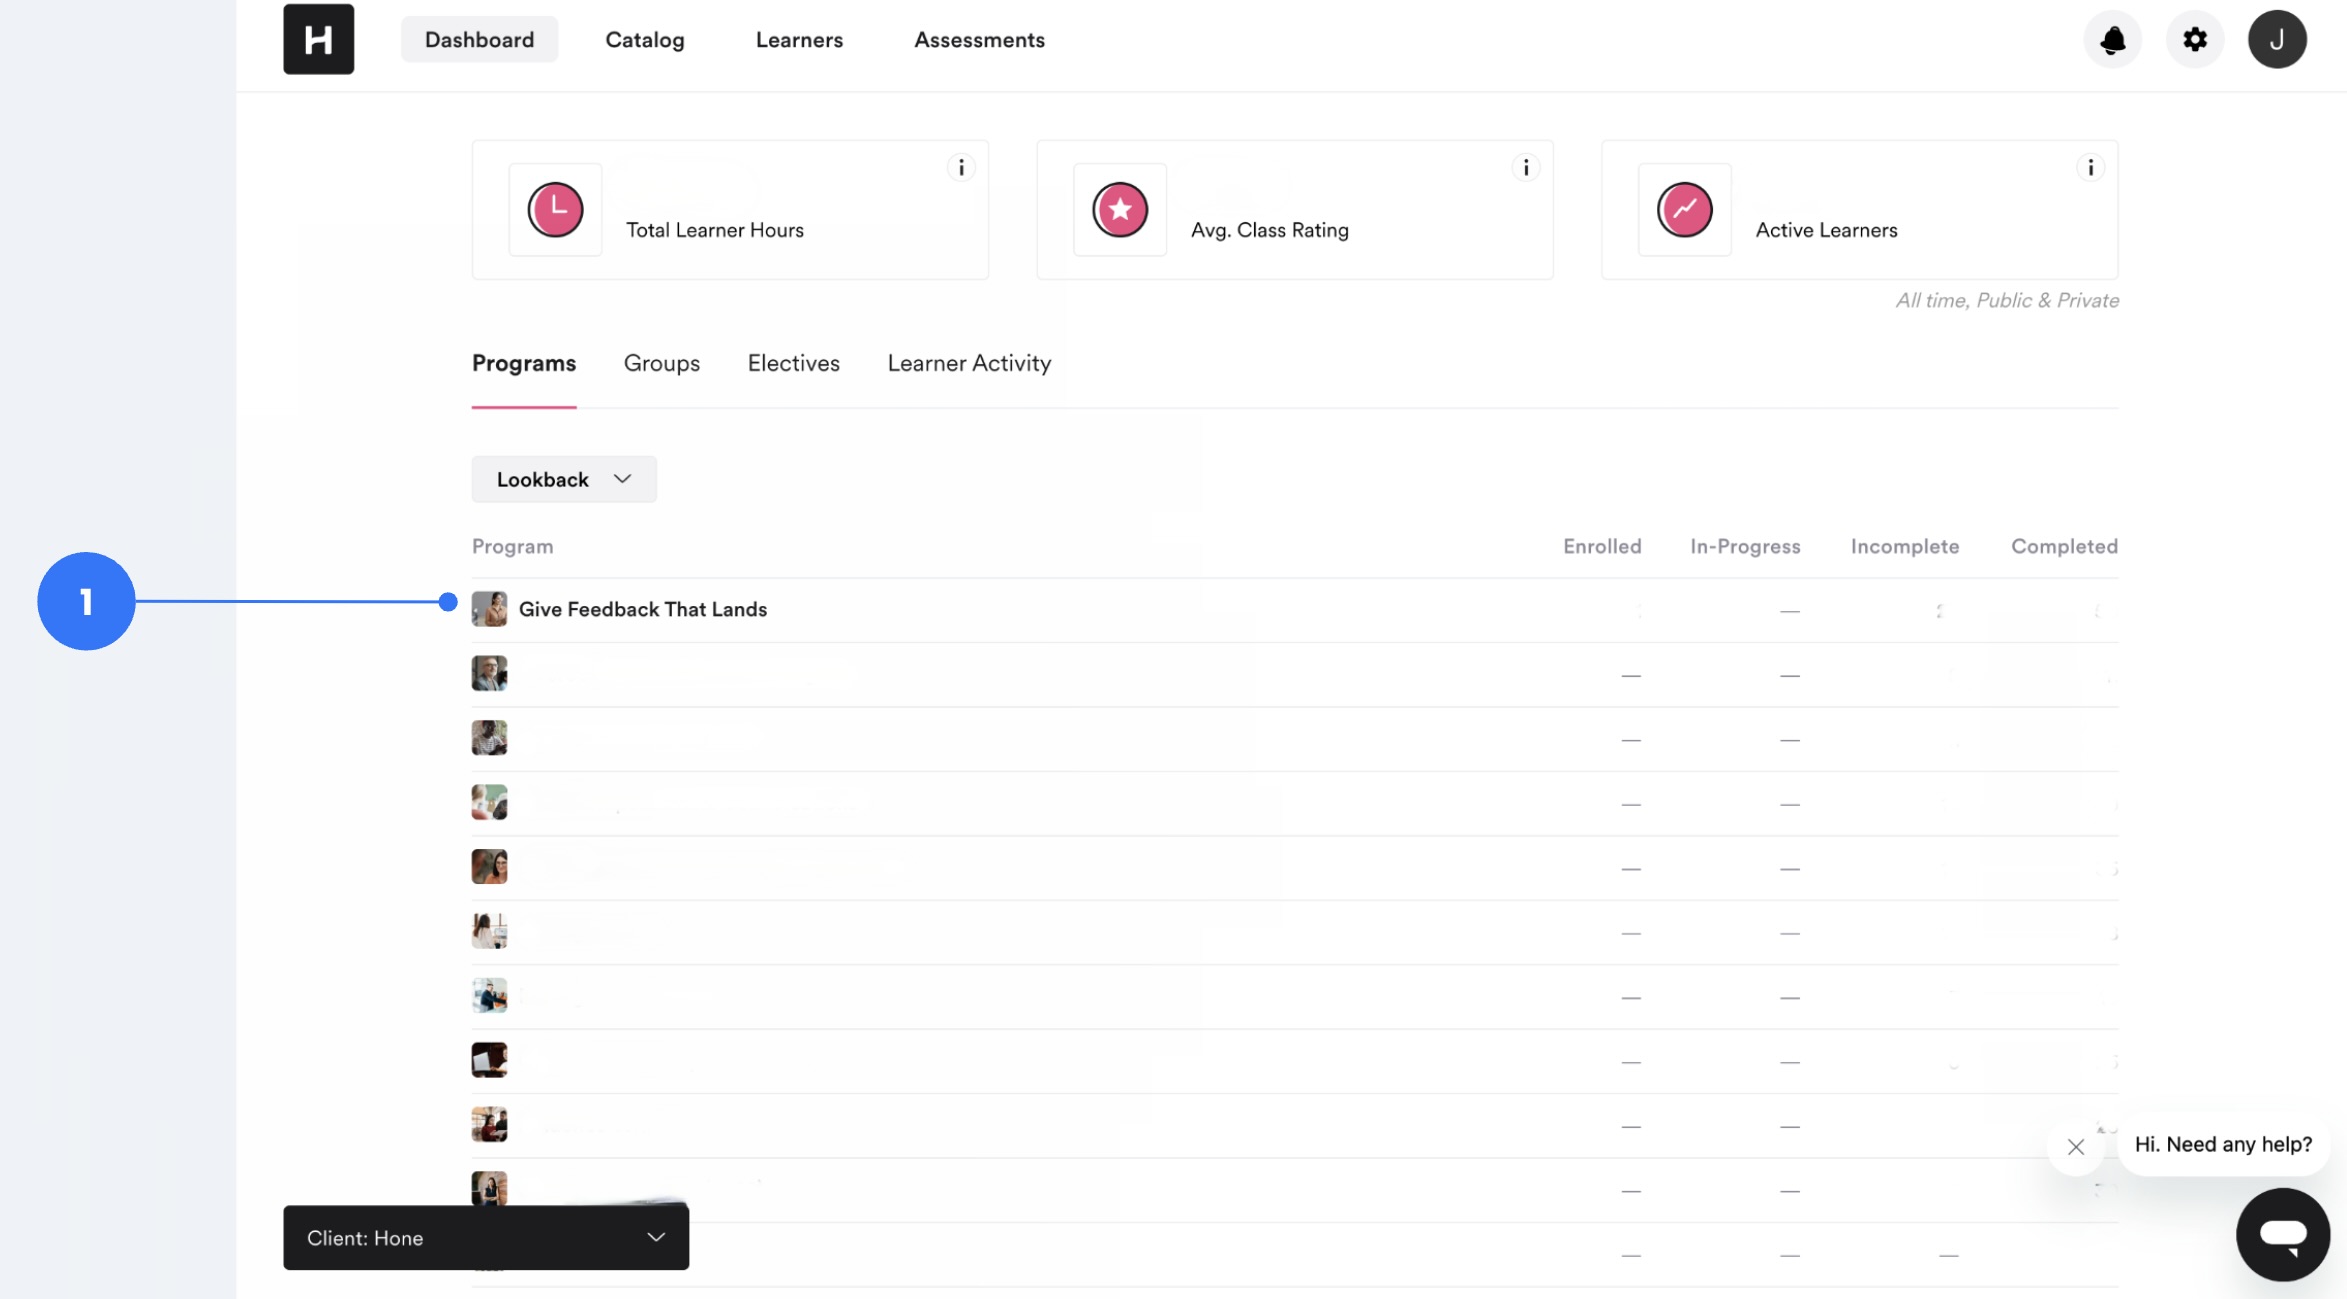The height and width of the screenshot is (1299, 2347).
Task: Open the Lookback dropdown
Action: click(563, 479)
